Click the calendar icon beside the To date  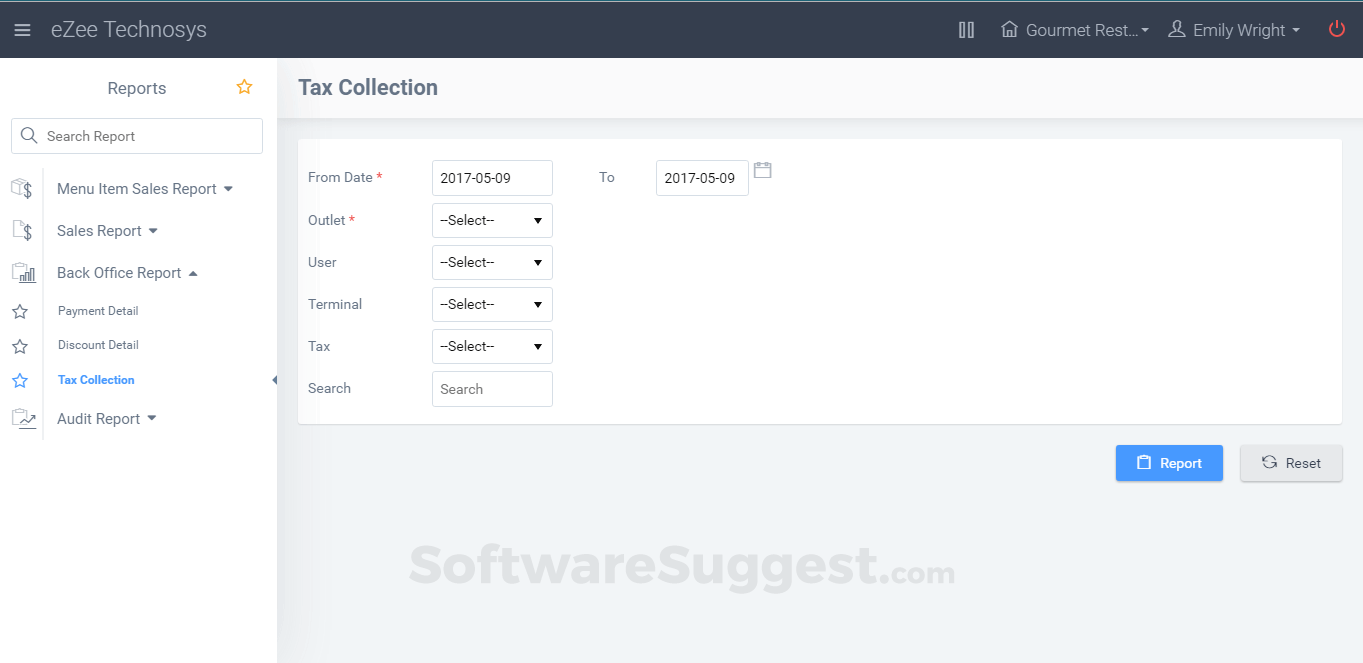[763, 170]
